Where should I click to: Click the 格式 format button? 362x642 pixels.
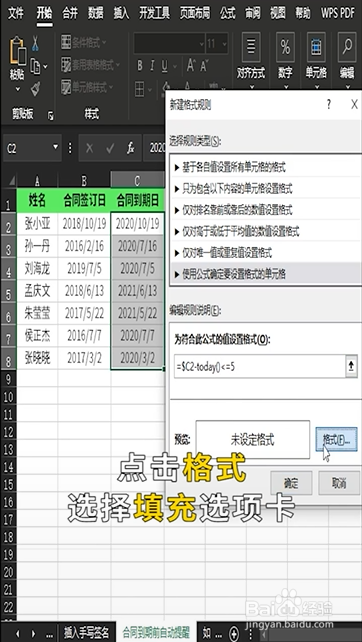click(337, 439)
